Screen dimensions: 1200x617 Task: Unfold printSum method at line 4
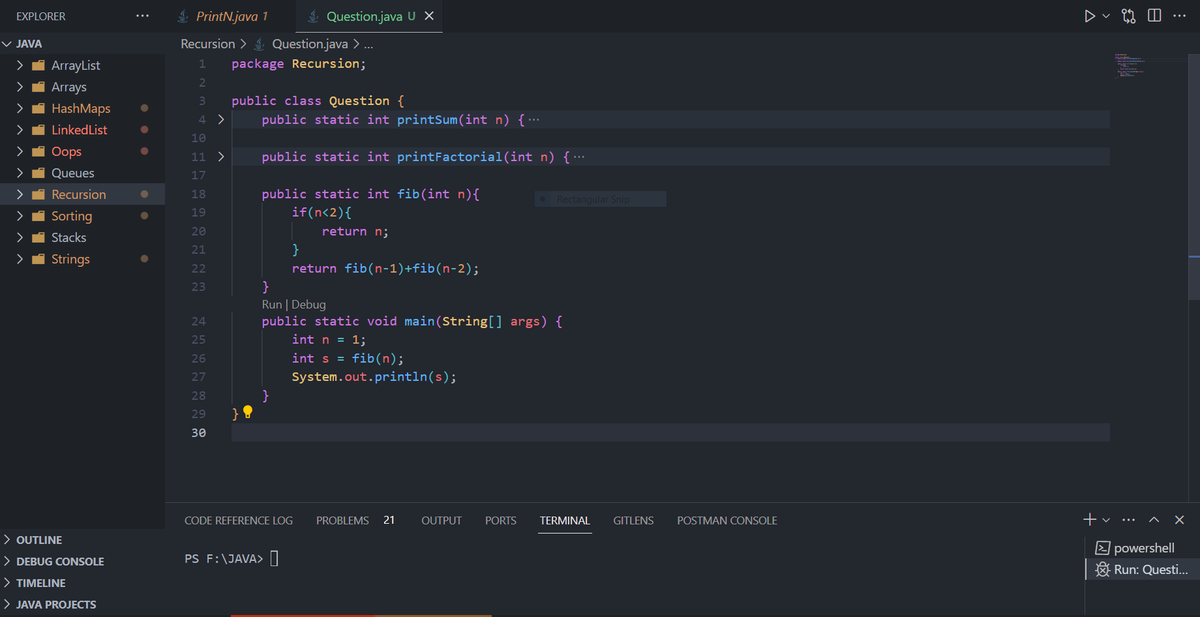click(x=222, y=120)
